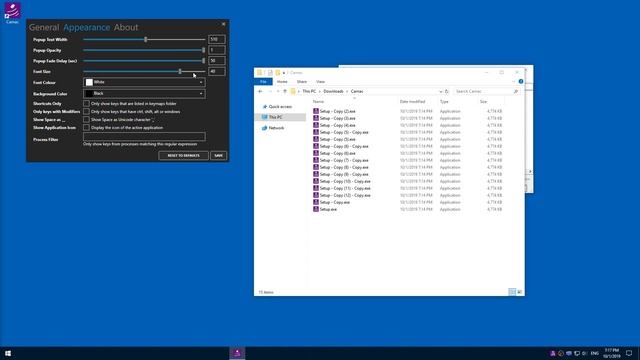Click the Popup Opacity slider handle
The image size is (640, 360).
pos(203,50)
